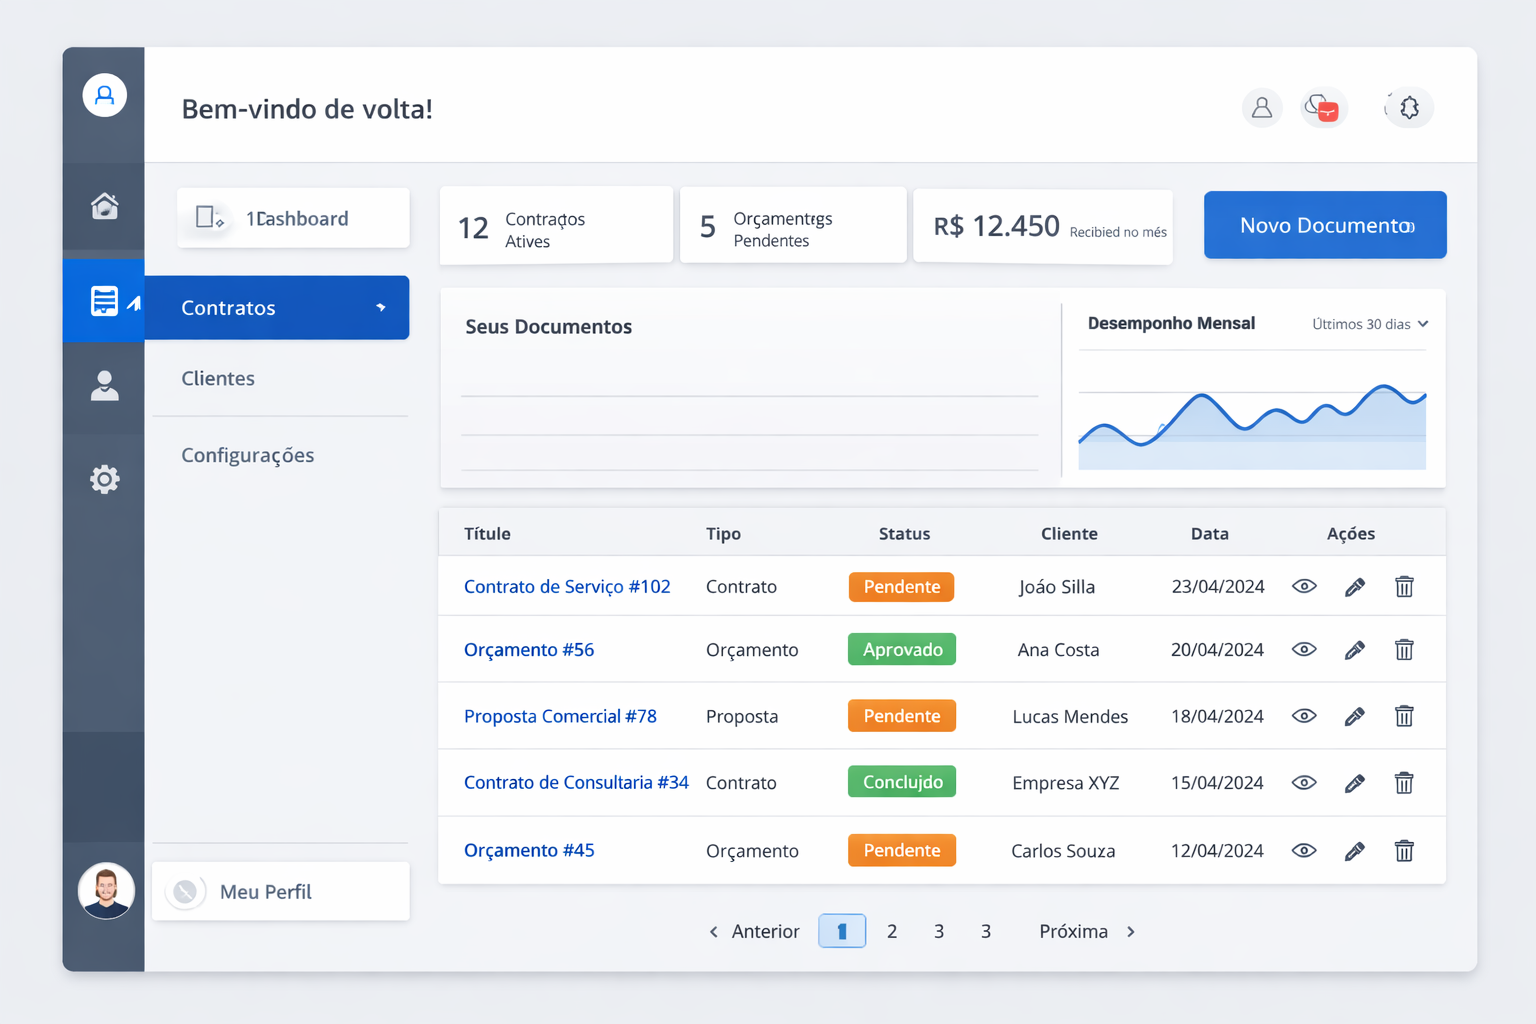Select the documents icon in sidebar
1536x1024 pixels.
(x=104, y=299)
